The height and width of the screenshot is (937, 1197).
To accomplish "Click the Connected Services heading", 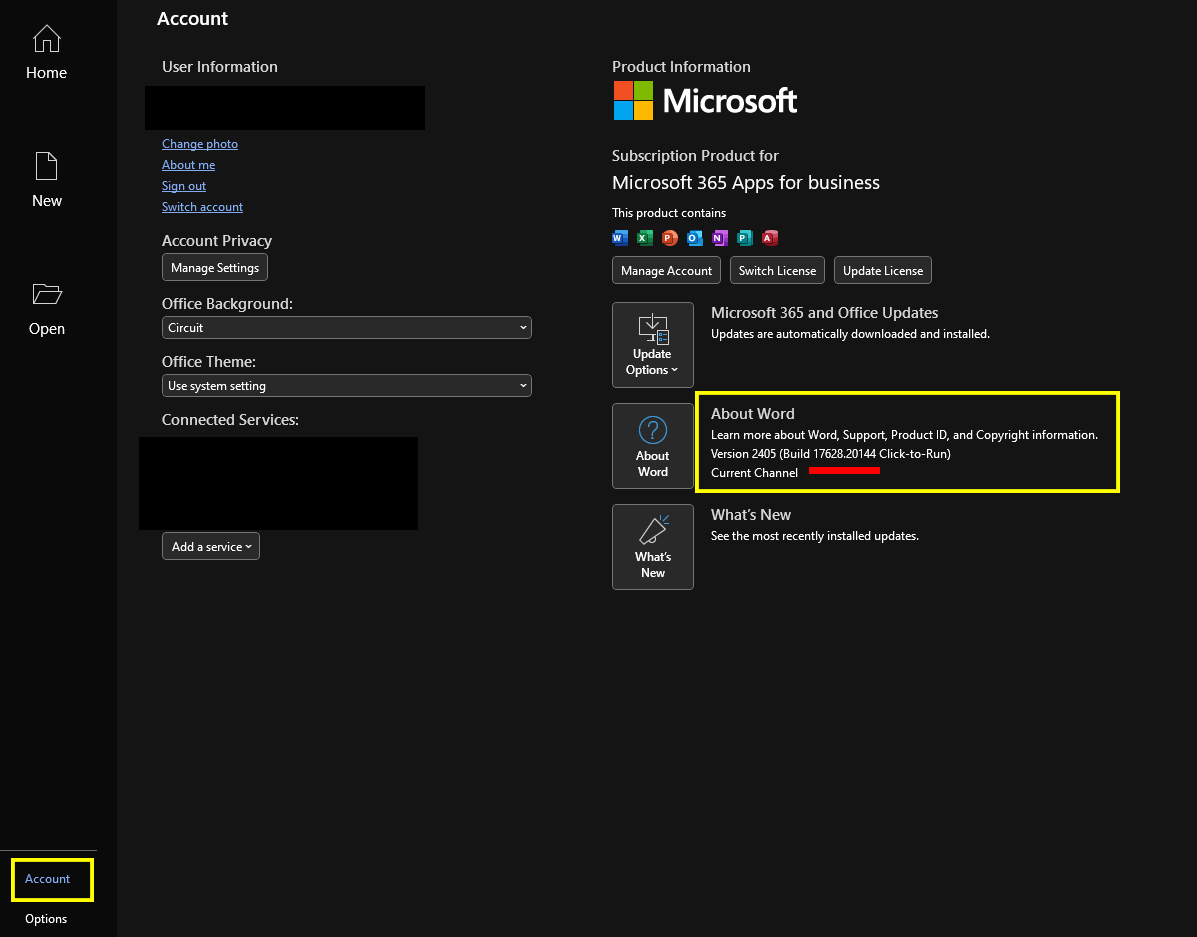I will point(231,420).
